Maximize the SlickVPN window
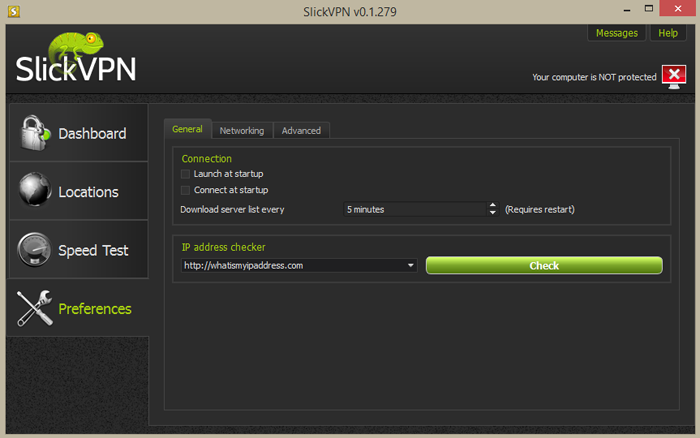Screen dimensions: 700x438 click(649, 8)
